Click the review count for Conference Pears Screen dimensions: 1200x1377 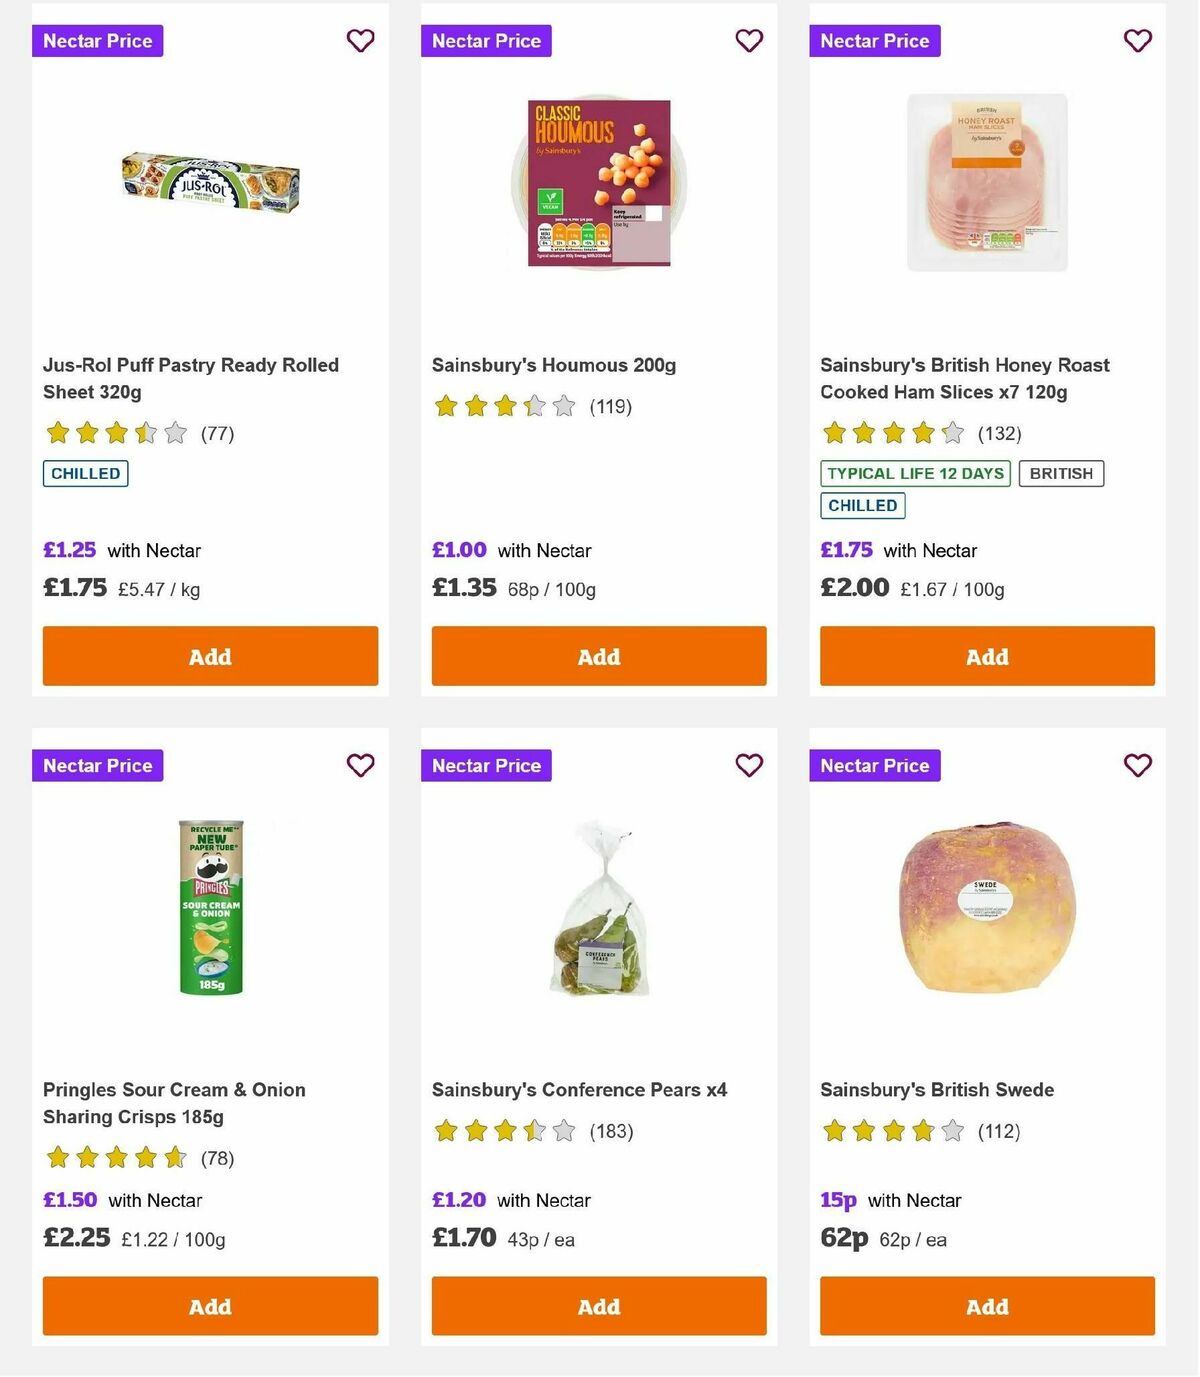pos(610,1131)
